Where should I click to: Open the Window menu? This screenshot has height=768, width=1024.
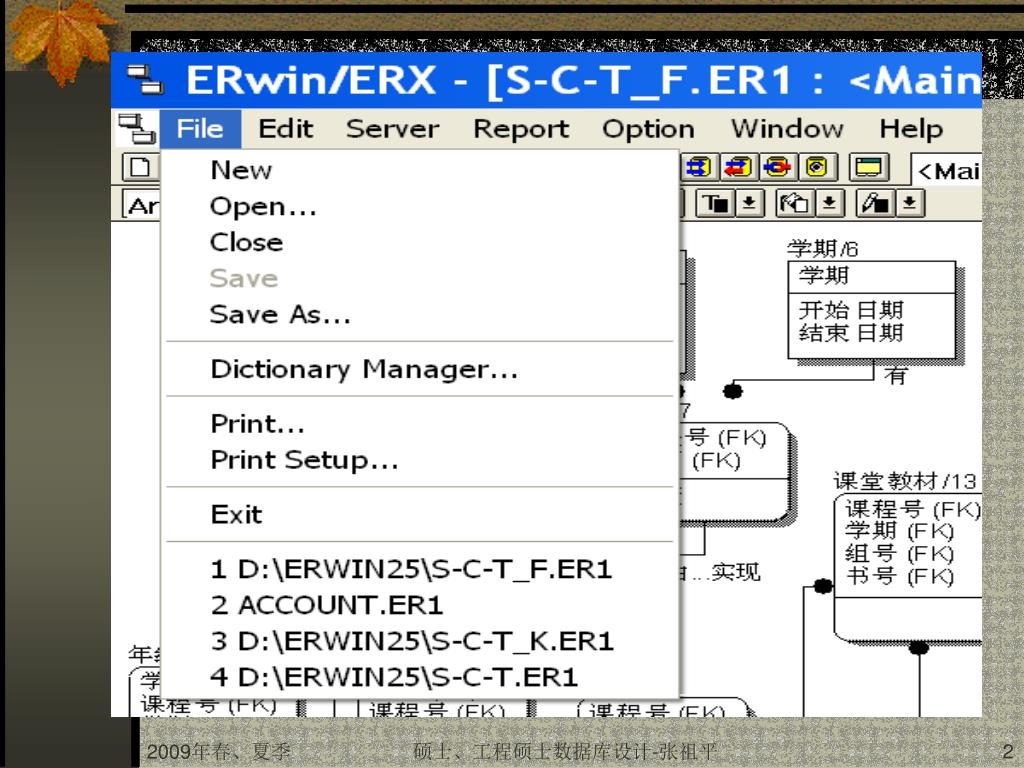(x=787, y=129)
